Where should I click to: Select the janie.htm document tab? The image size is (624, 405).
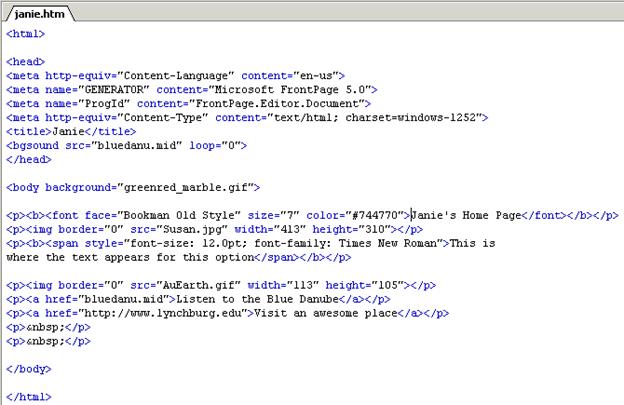click(x=39, y=14)
